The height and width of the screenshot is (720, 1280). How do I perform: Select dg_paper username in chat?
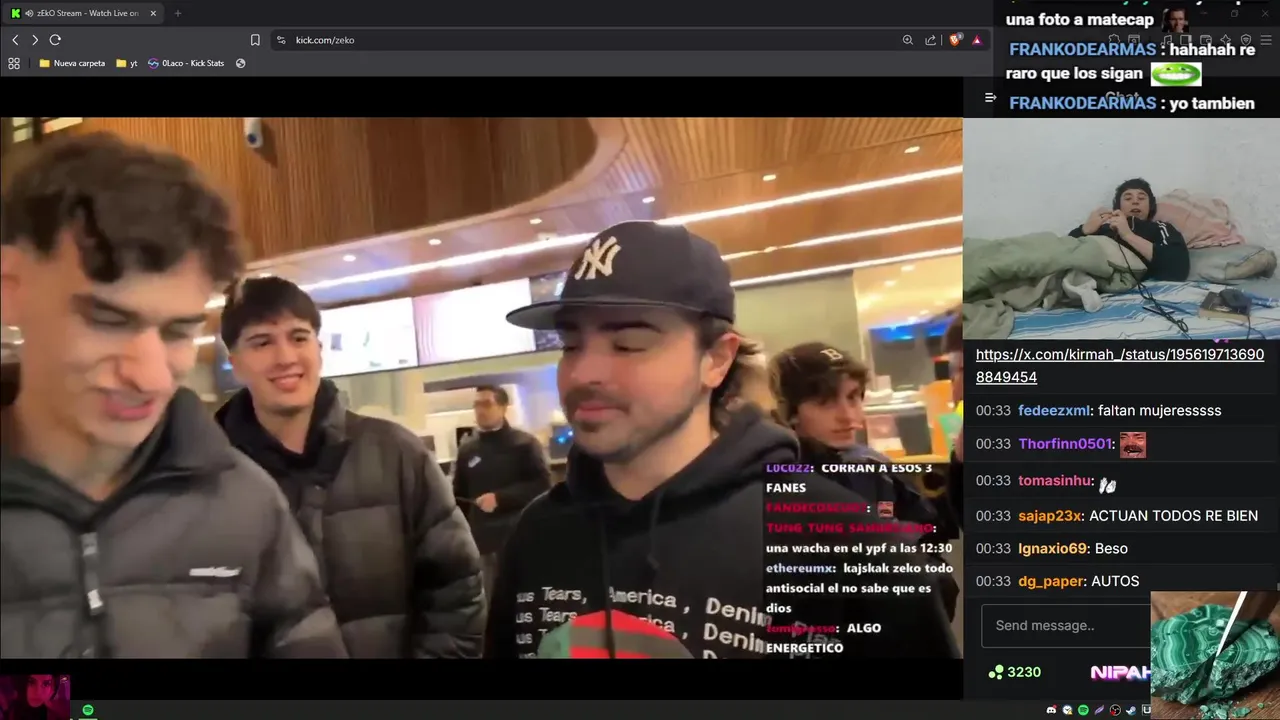[1050, 581]
